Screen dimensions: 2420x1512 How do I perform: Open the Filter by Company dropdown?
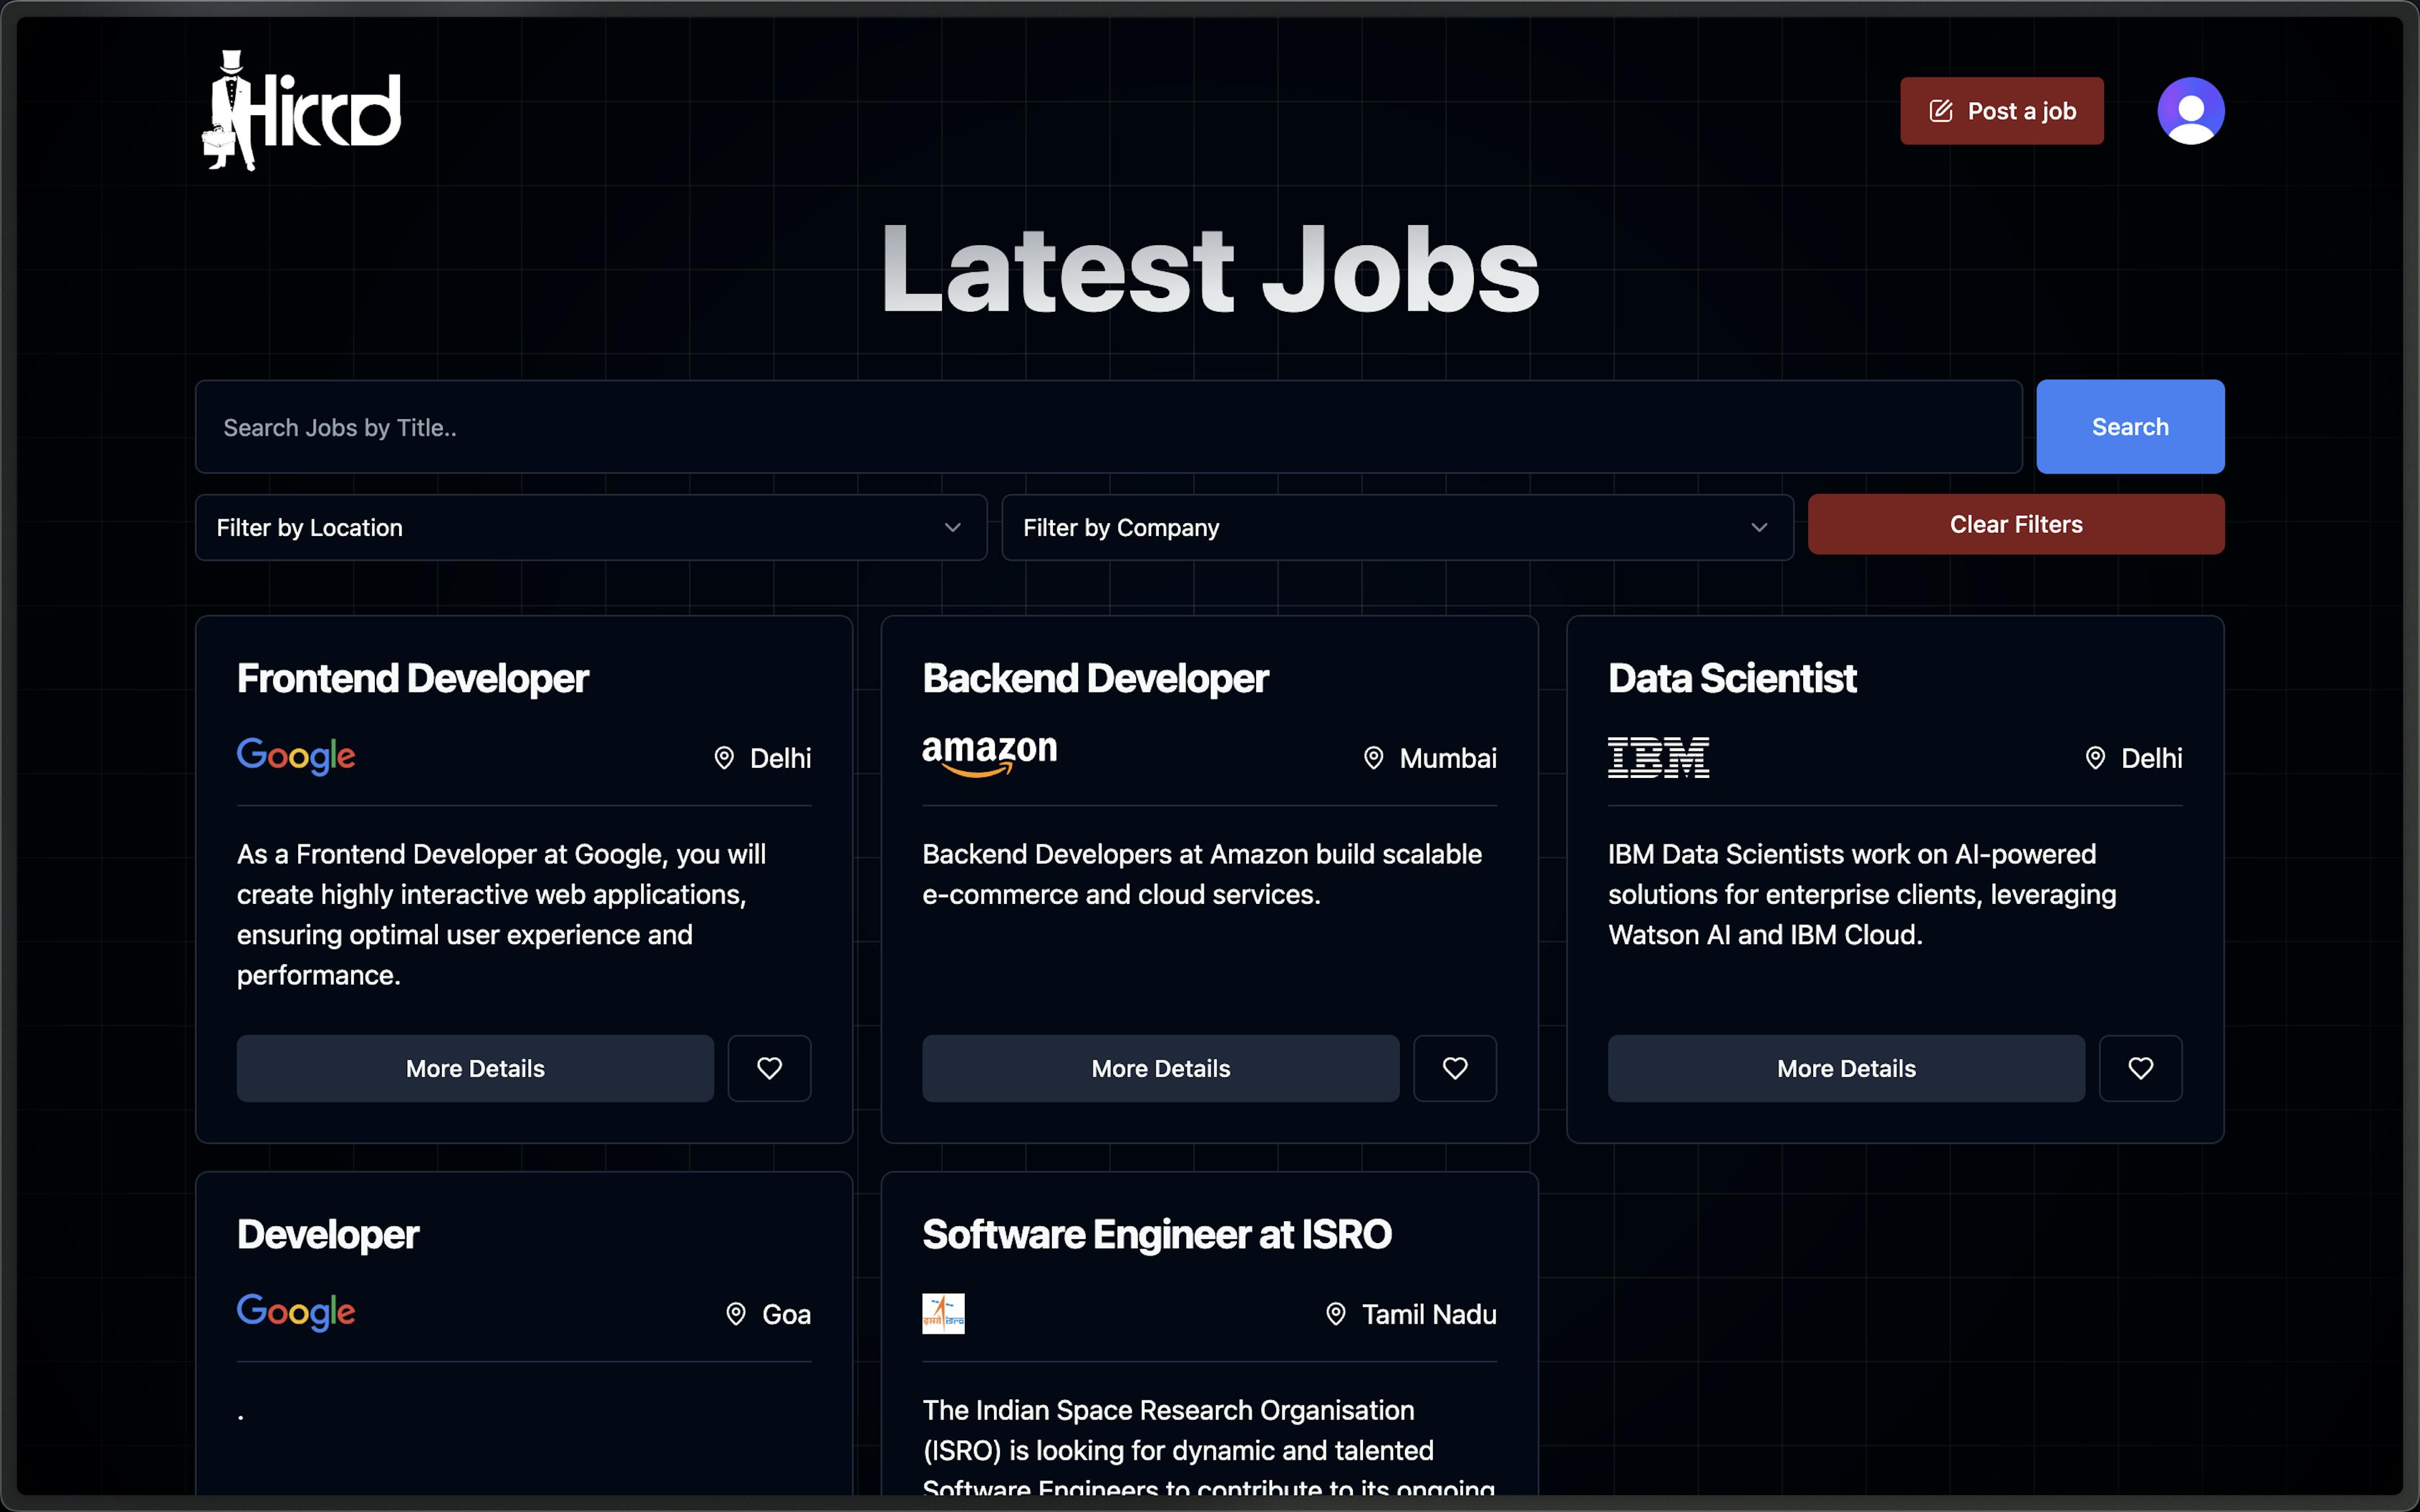coord(1397,527)
